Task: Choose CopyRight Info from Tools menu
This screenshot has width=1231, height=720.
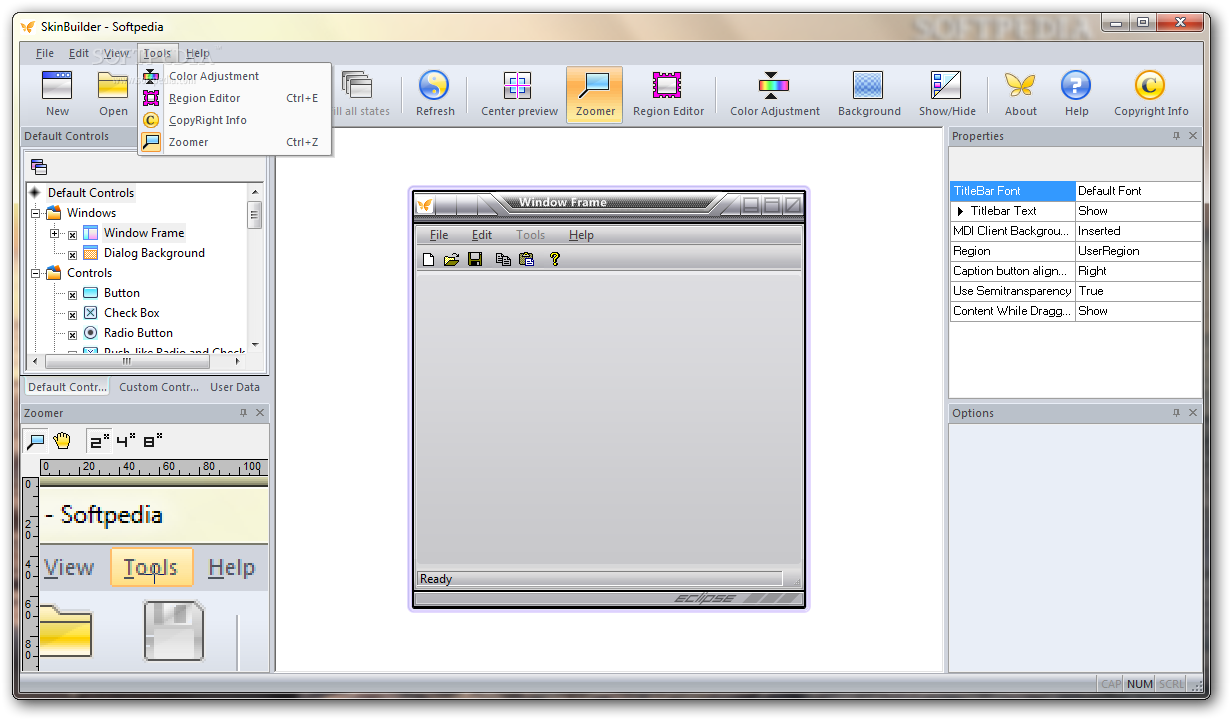Action: [x=235, y=120]
